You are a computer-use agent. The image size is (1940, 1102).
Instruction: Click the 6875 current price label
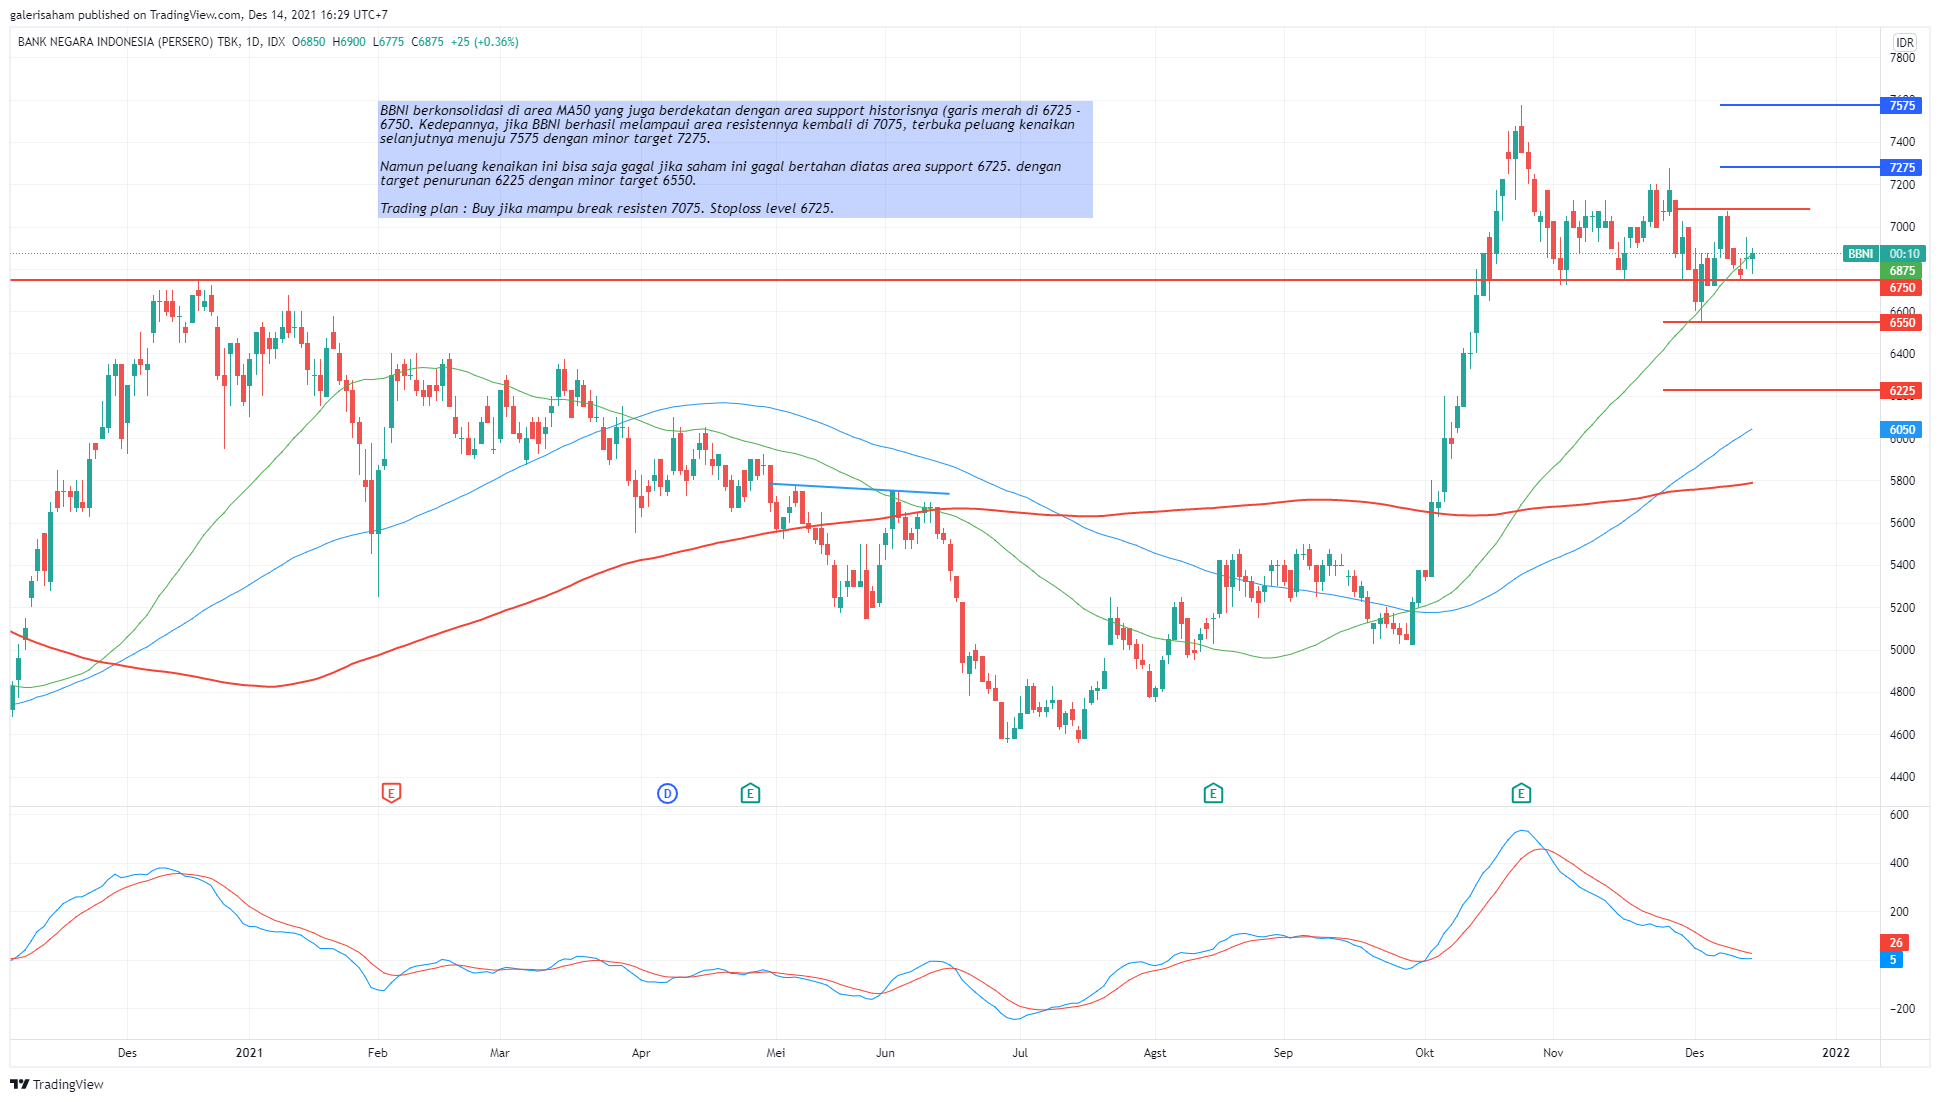1901,271
